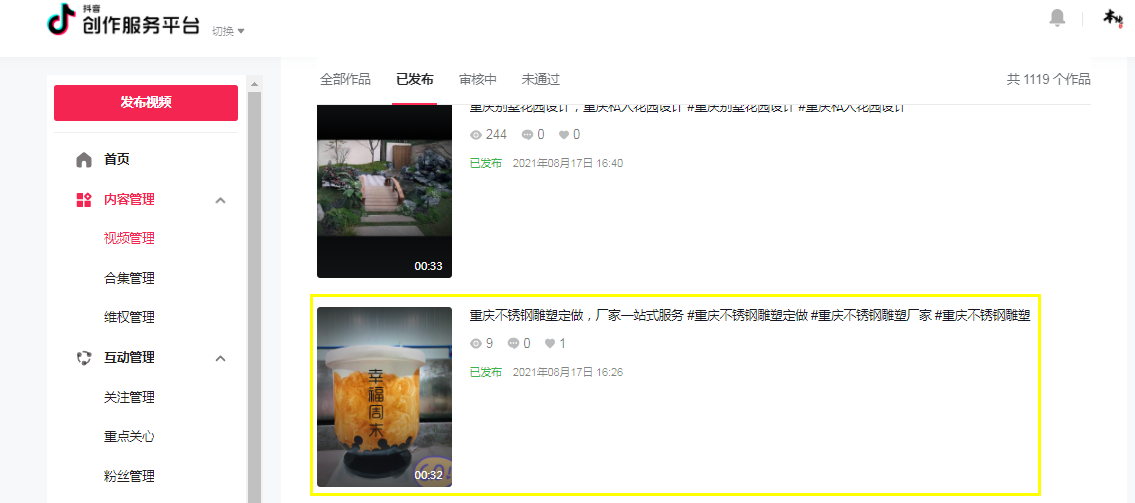Open 维权管理 in sidebar
Viewport: 1135px width, 503px height.
(x=129, y=318)
